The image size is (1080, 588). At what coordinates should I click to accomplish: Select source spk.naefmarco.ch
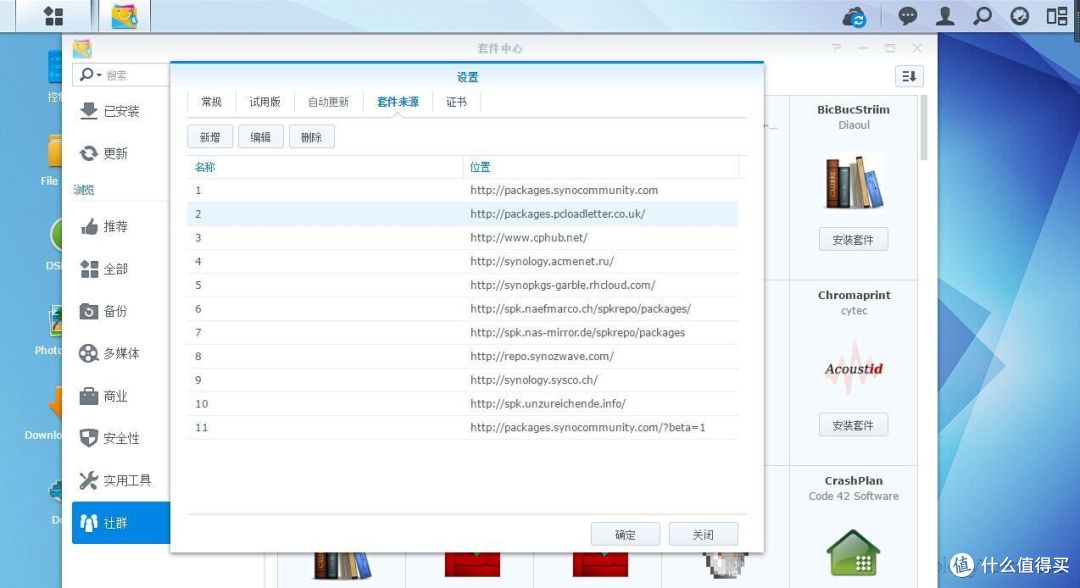tap(463, 308)
